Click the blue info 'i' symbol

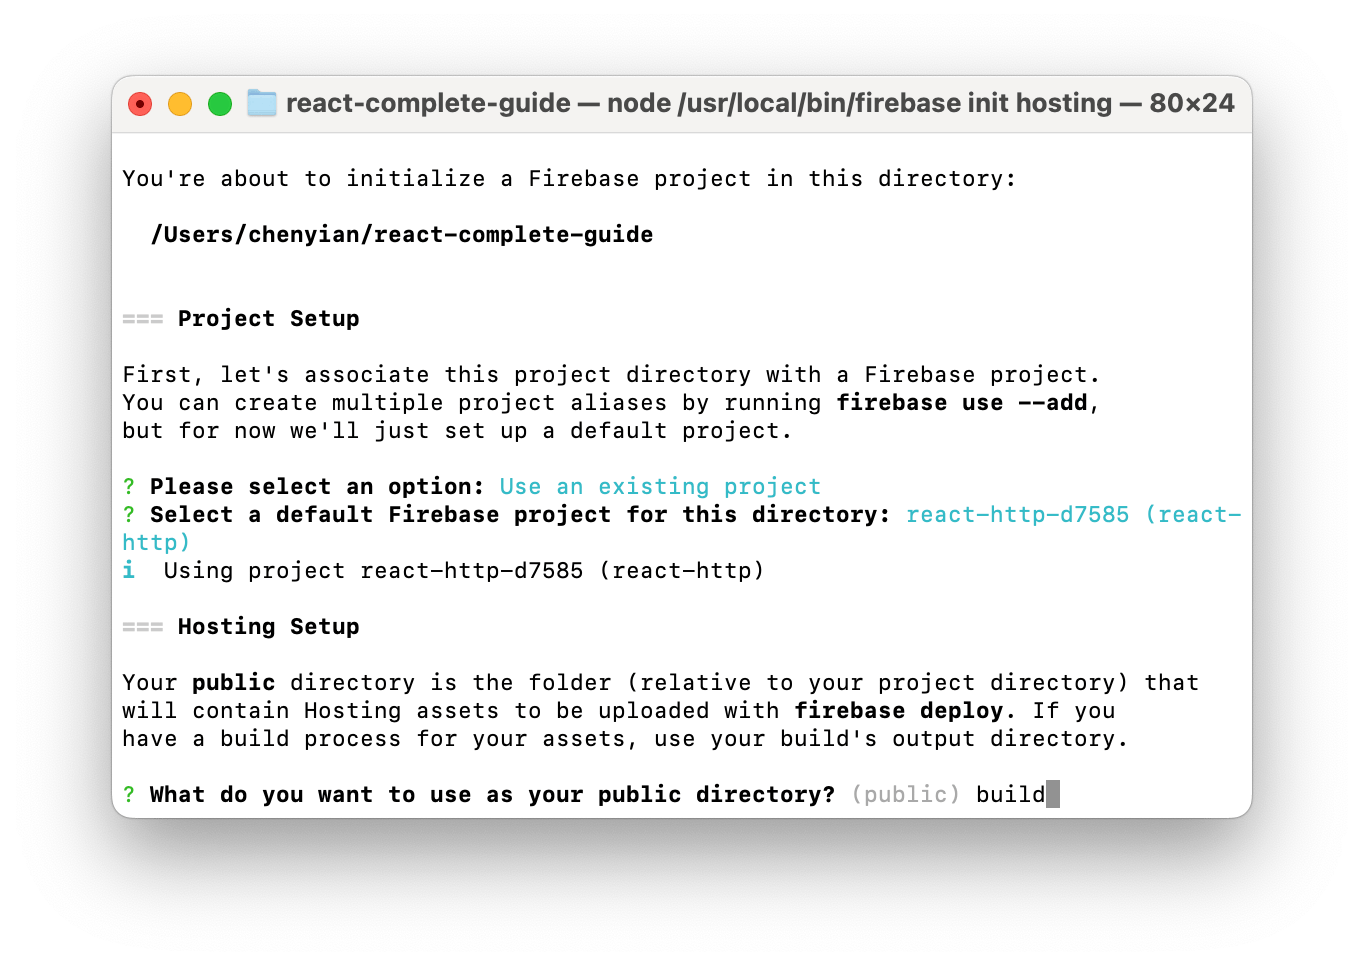pos(129,570)
